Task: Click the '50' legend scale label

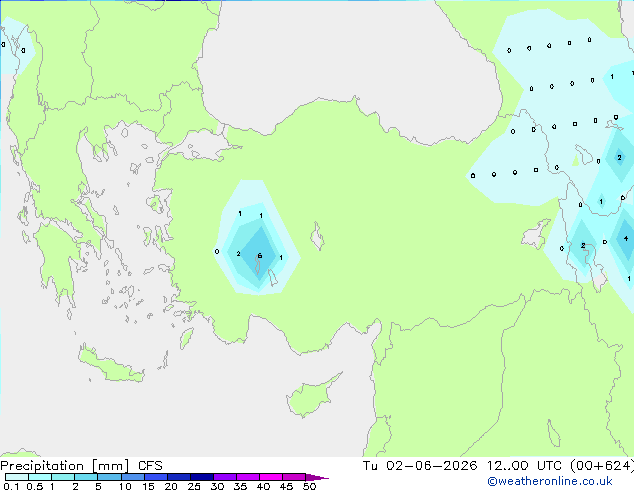Action: (x=309, y=486)
